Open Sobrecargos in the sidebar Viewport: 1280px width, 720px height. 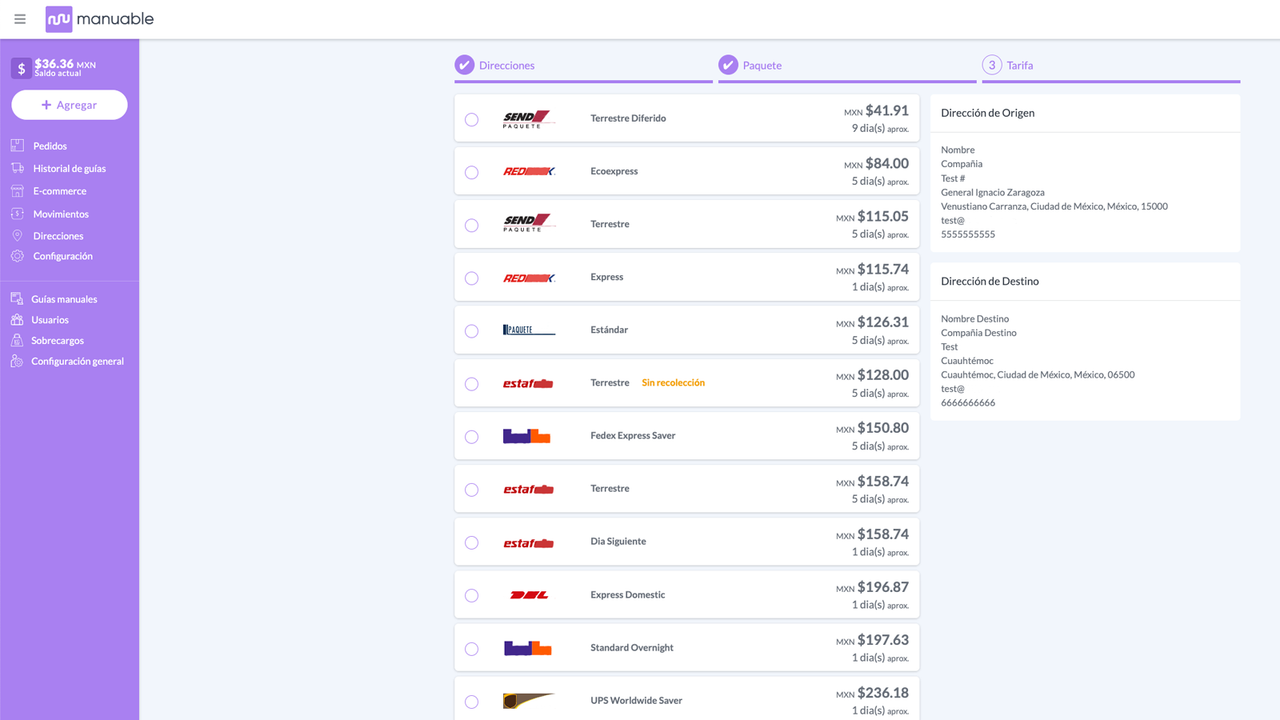pos(57,341)
